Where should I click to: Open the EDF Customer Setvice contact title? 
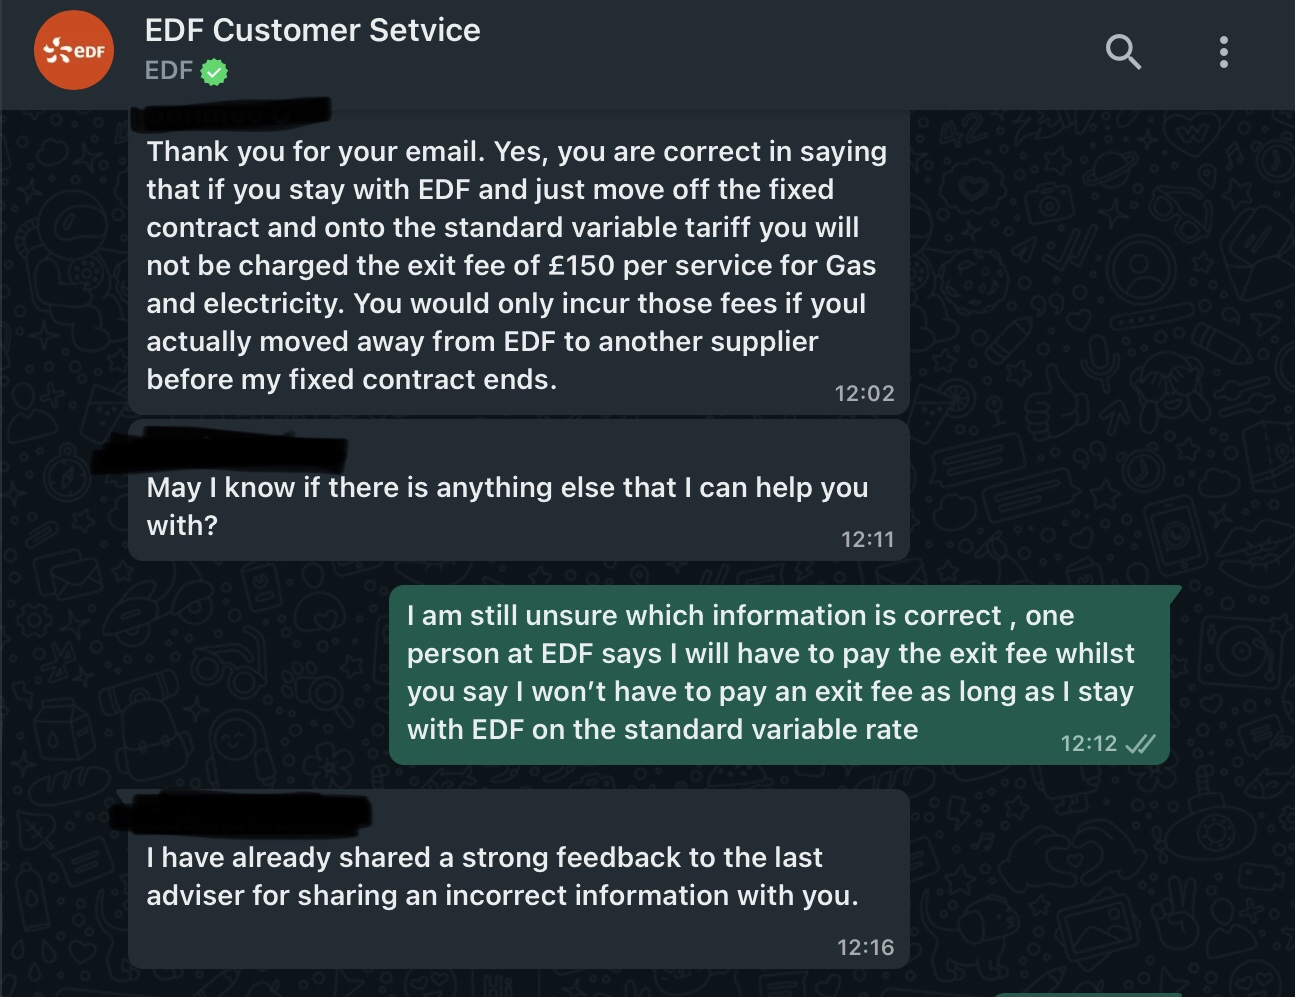(x=312, y=30)
